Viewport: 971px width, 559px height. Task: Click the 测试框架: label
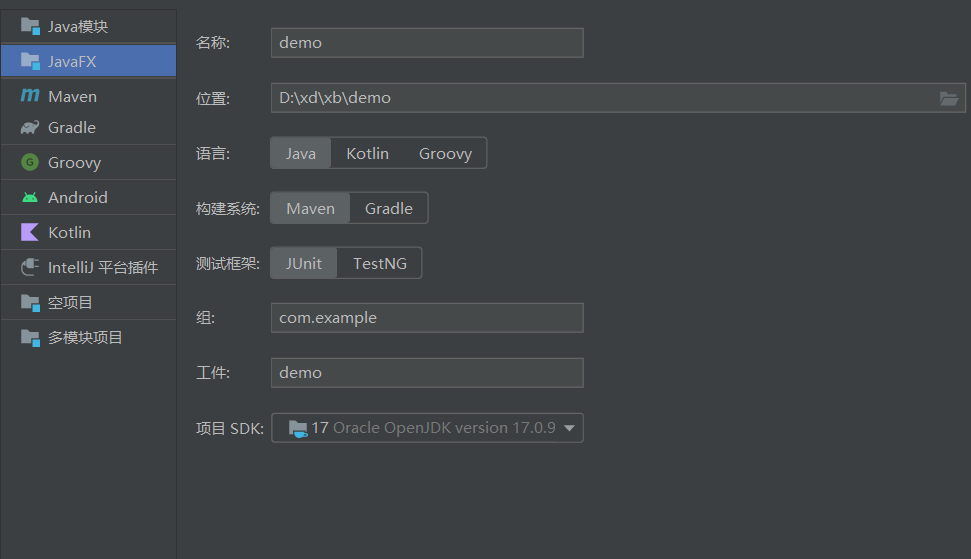pyautogui.click(x=227, y=264)
